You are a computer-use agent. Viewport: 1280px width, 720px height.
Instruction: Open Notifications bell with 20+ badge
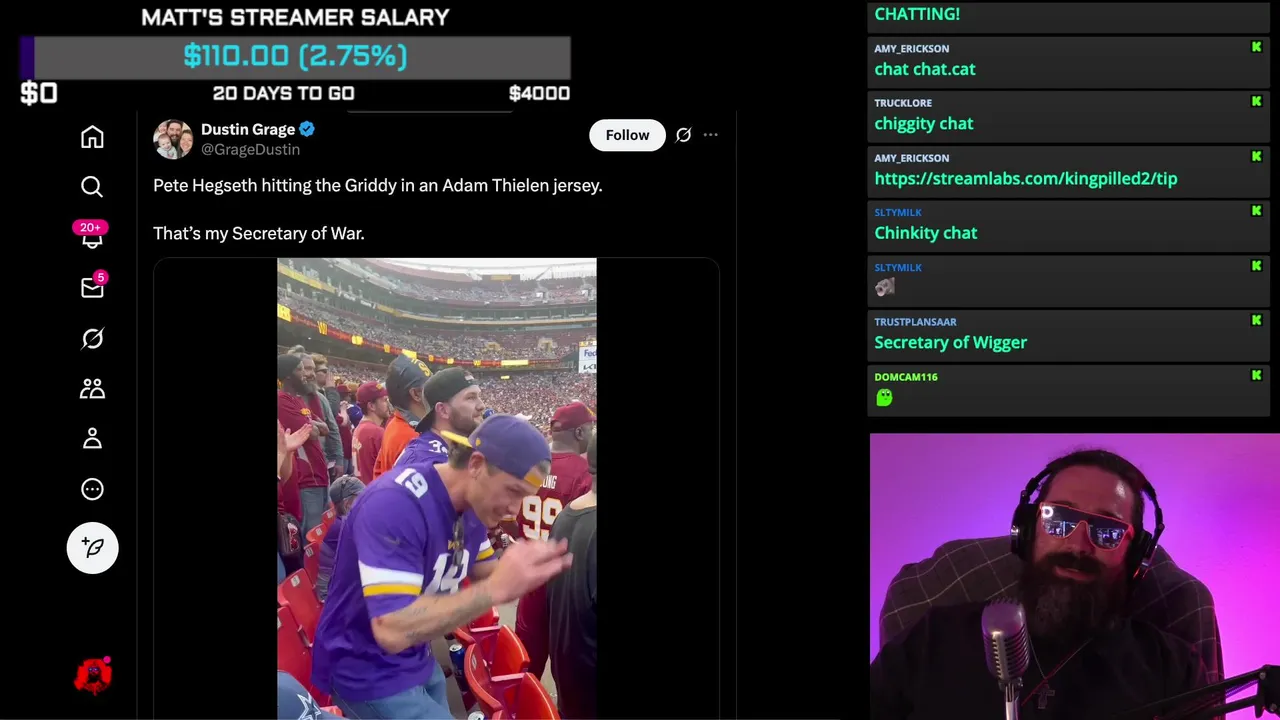pos(91,236)
